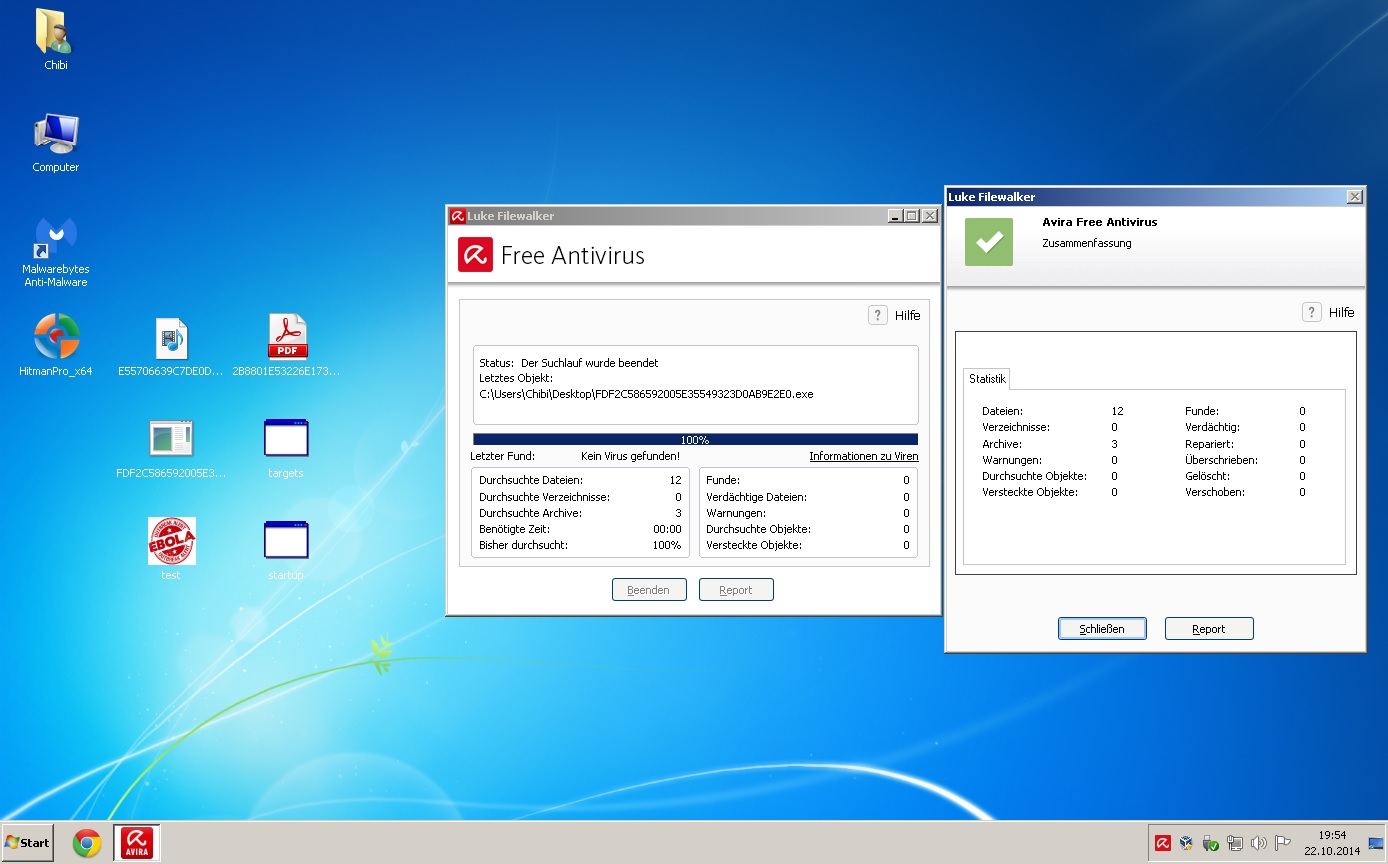Click the Beenden button
1388x864 pixels.
649,590
